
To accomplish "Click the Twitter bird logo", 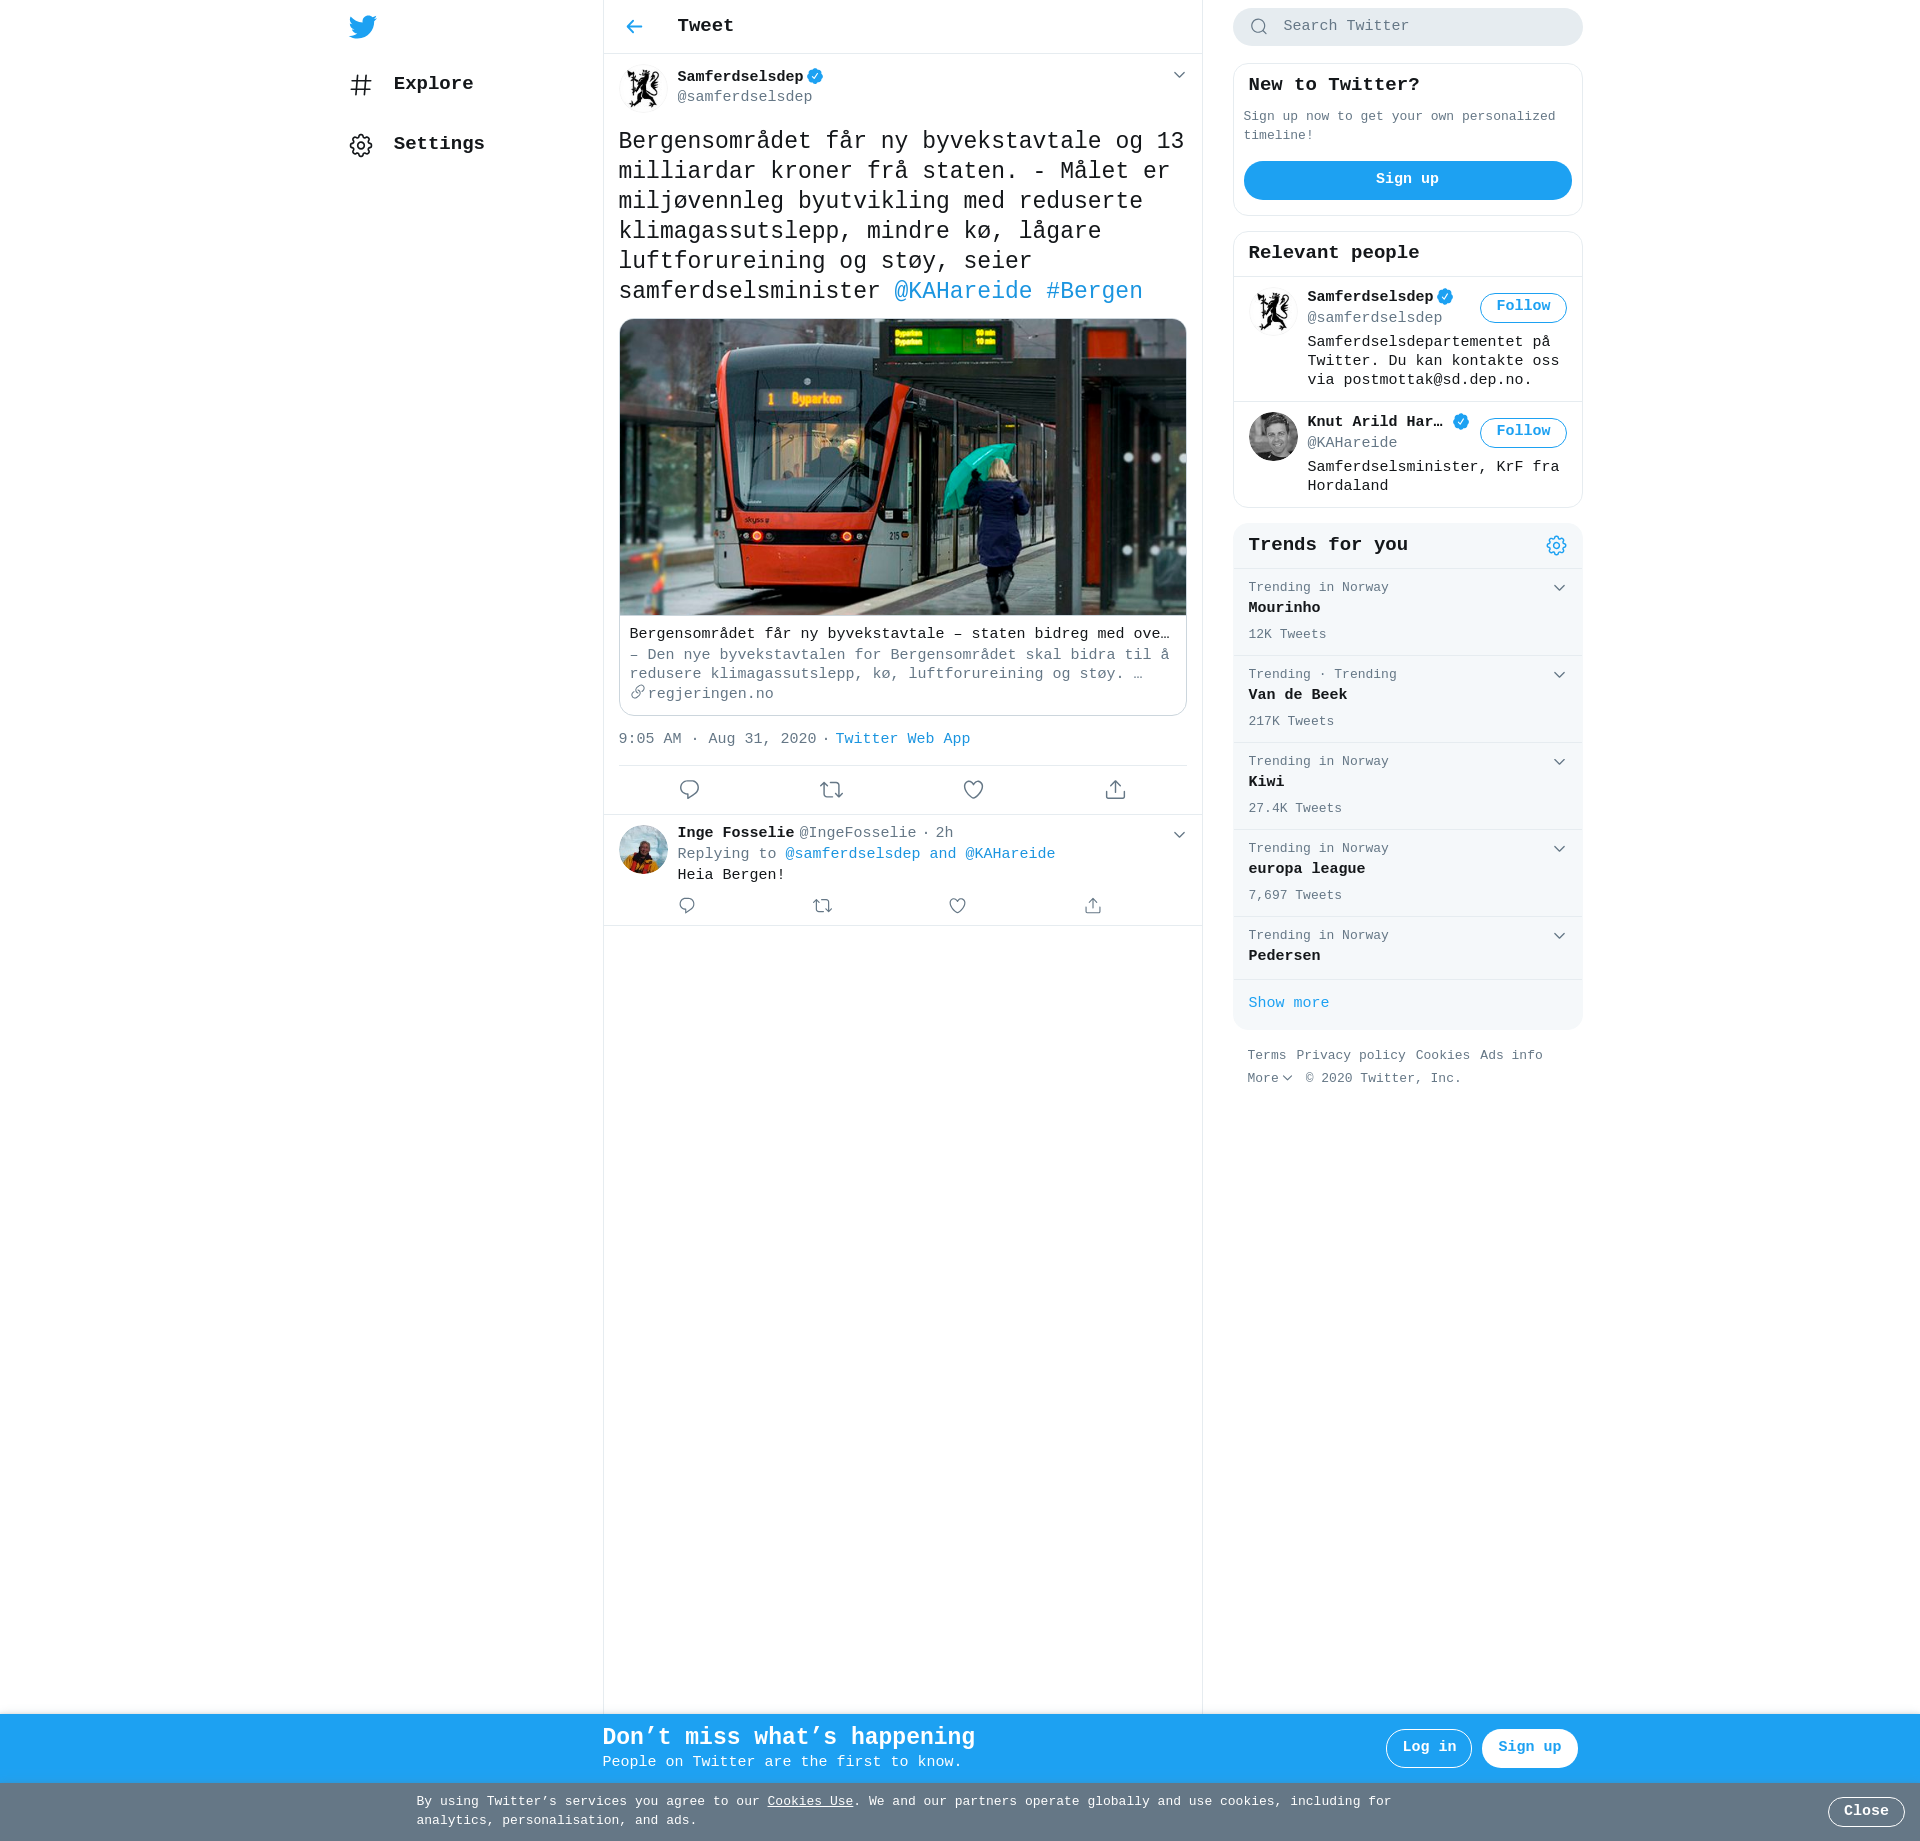I will (363, 27).
